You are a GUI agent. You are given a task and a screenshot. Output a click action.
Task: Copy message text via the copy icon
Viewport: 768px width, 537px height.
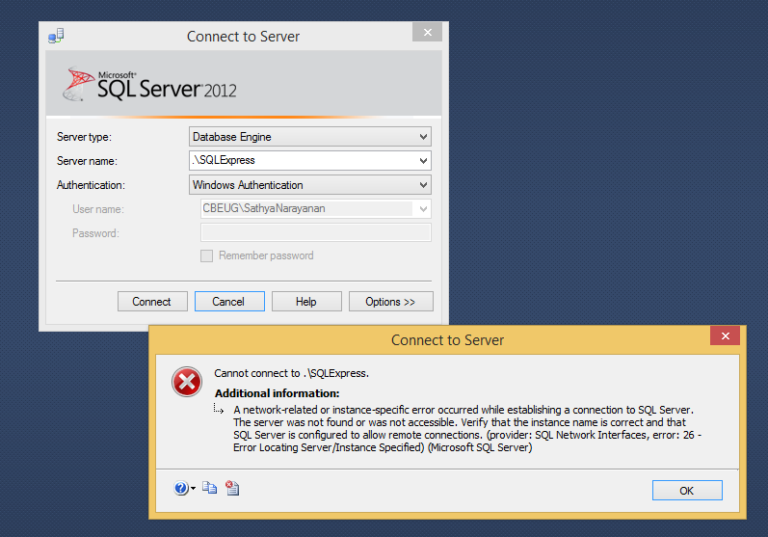pyautogui.click(x=210, y=488)
